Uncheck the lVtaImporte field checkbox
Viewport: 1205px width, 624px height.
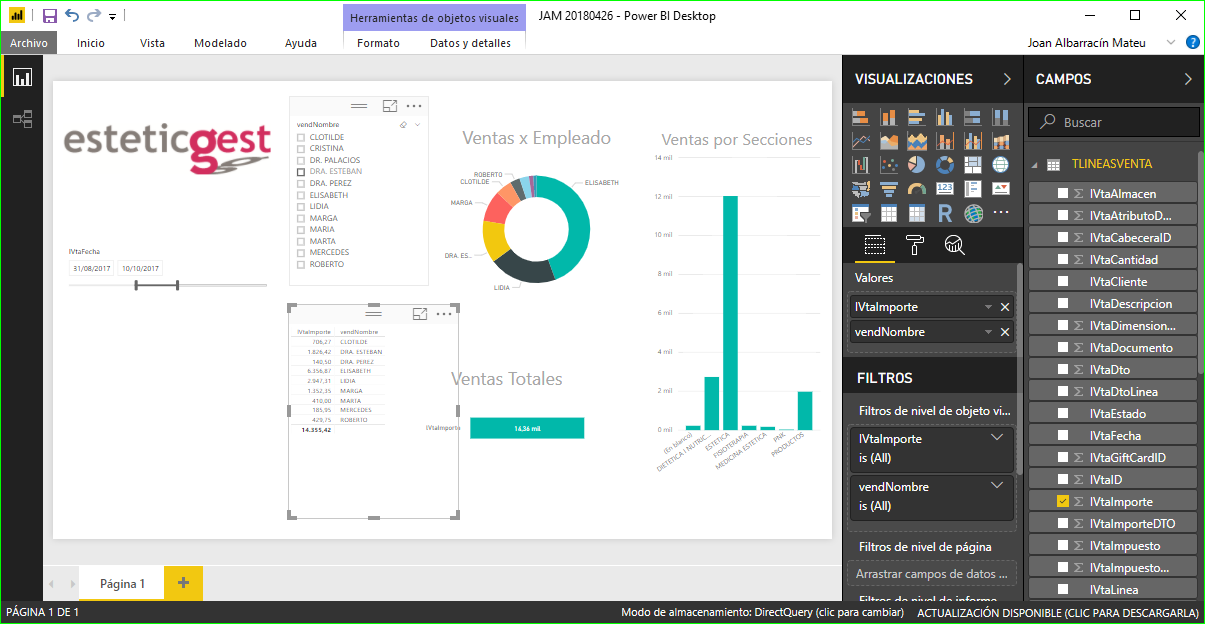tap(1063, 502)
